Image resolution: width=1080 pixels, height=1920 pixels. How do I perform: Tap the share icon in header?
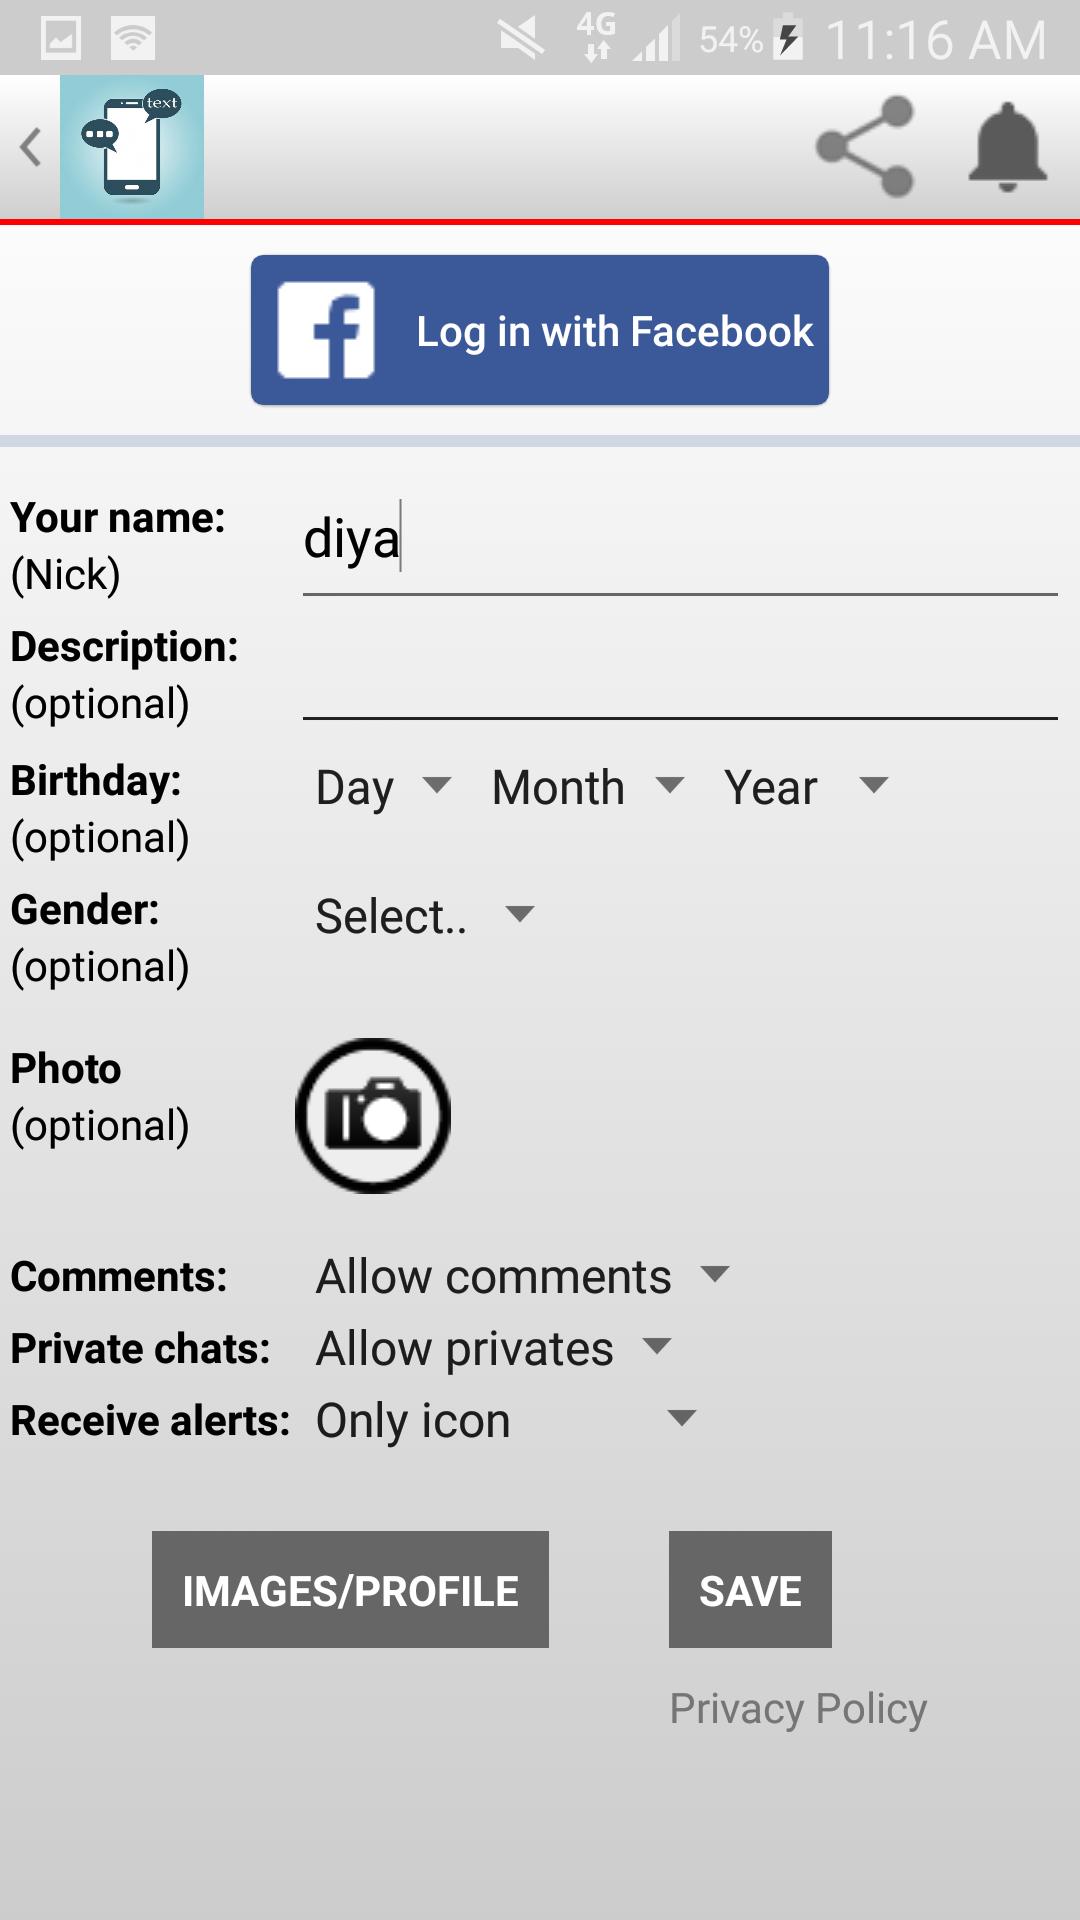[865, 147]
